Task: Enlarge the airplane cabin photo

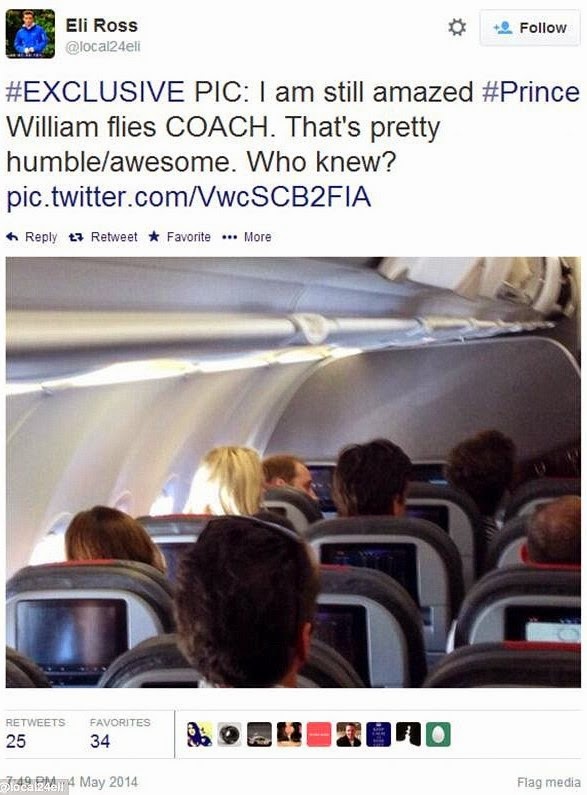Action: 293,472
